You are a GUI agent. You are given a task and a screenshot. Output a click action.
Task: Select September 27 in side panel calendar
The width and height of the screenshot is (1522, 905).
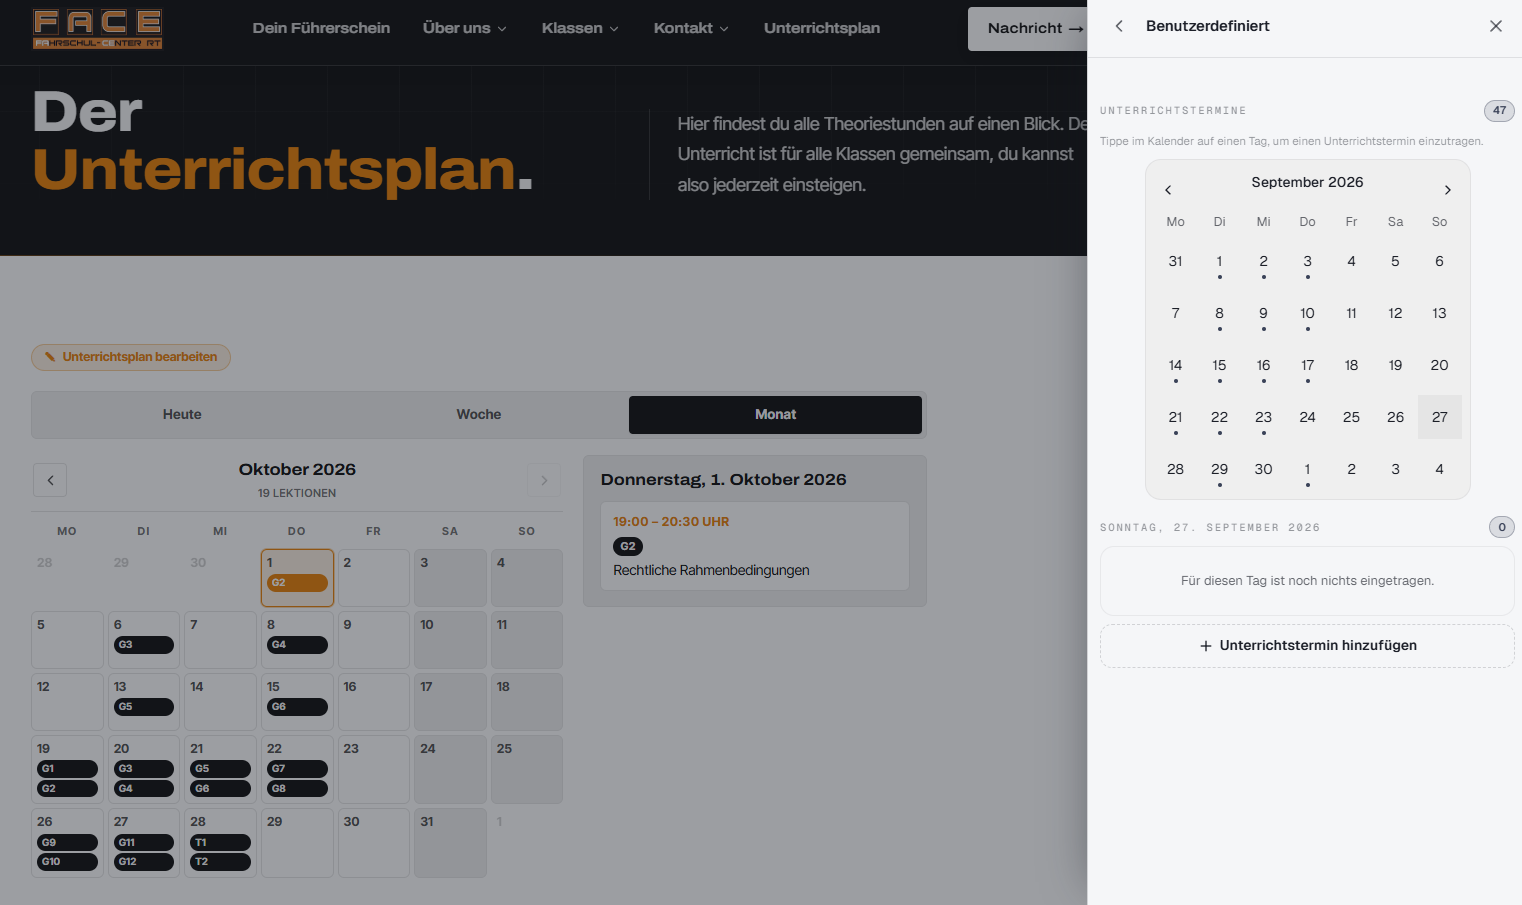1439,417
